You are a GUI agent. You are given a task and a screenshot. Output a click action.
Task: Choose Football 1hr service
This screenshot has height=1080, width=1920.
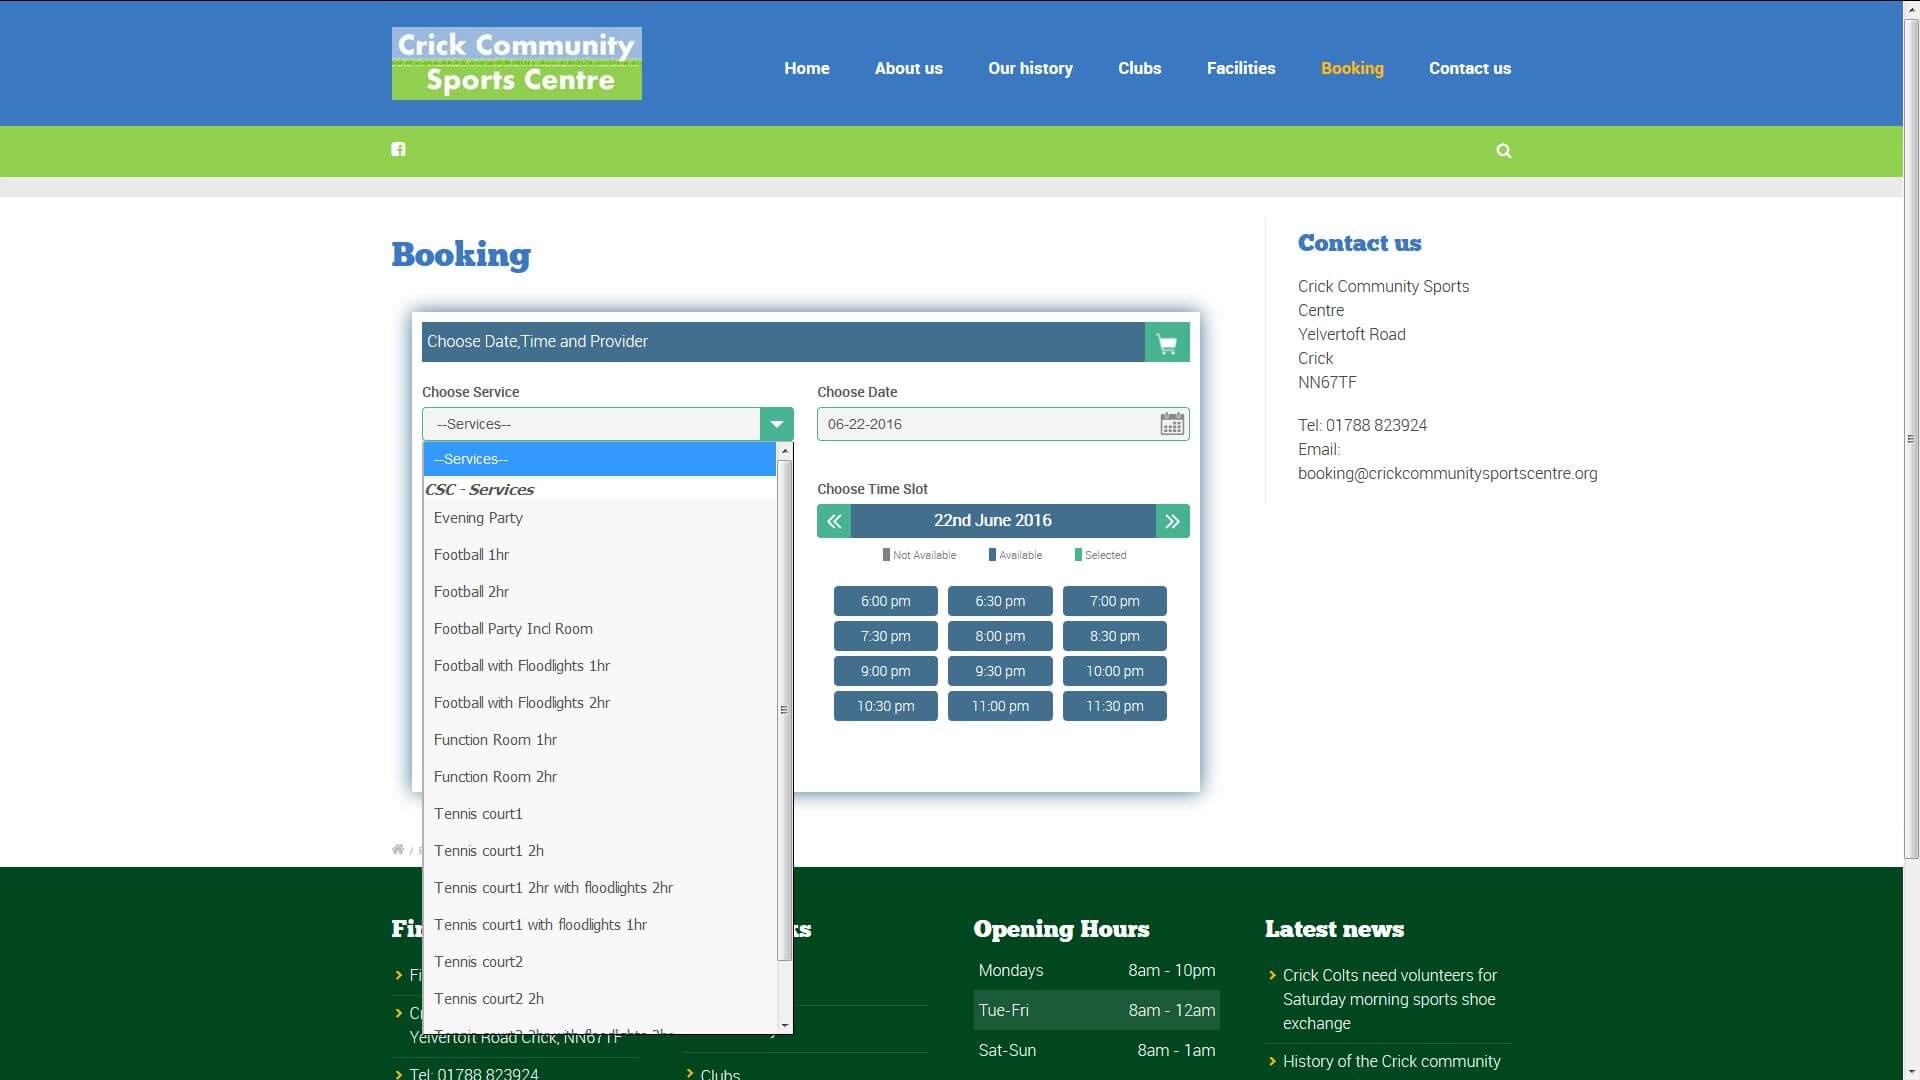[x=599, y=555]
